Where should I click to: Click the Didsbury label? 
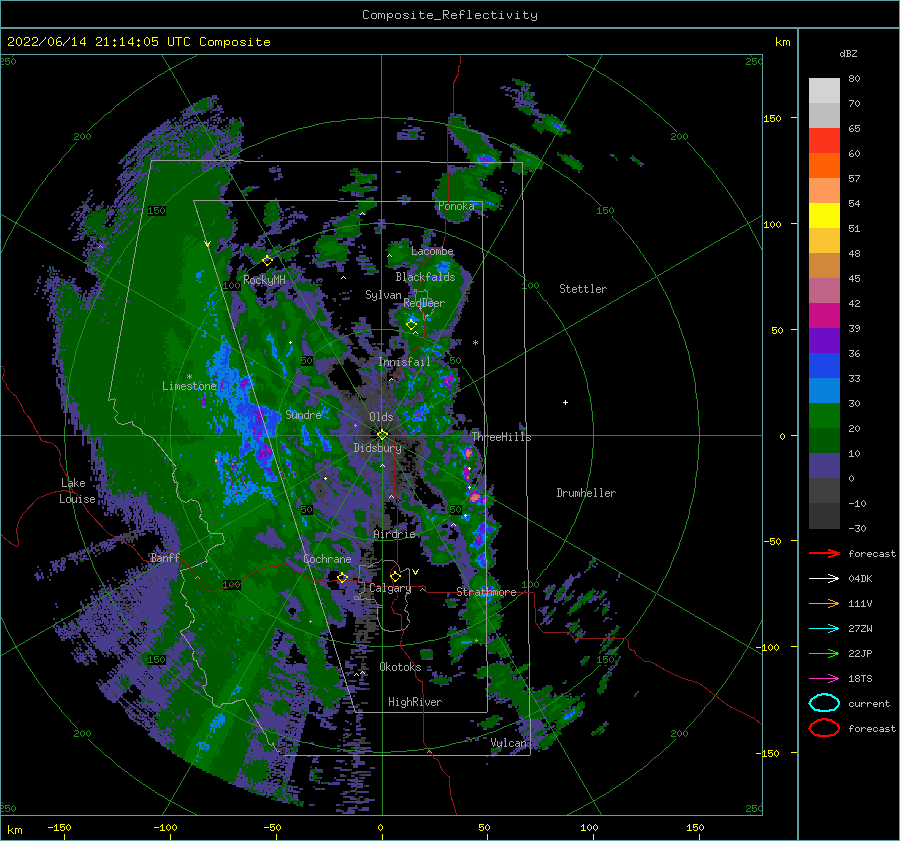click(x=378, y=448)
